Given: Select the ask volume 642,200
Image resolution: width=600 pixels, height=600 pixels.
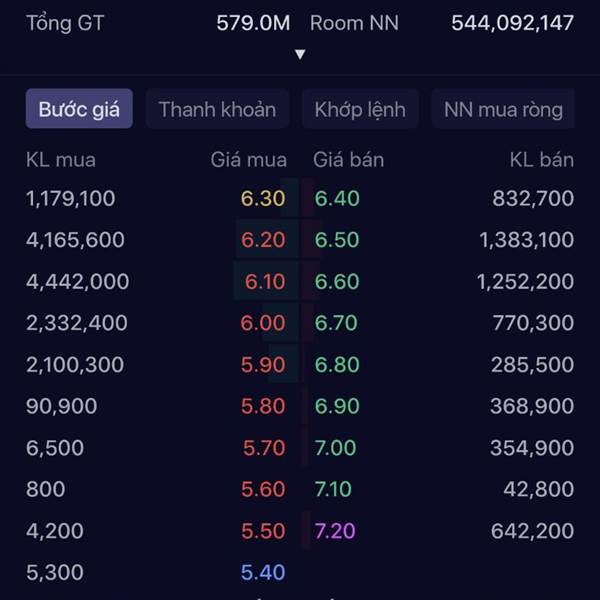Looking at the screenshot, I should 532,531.
